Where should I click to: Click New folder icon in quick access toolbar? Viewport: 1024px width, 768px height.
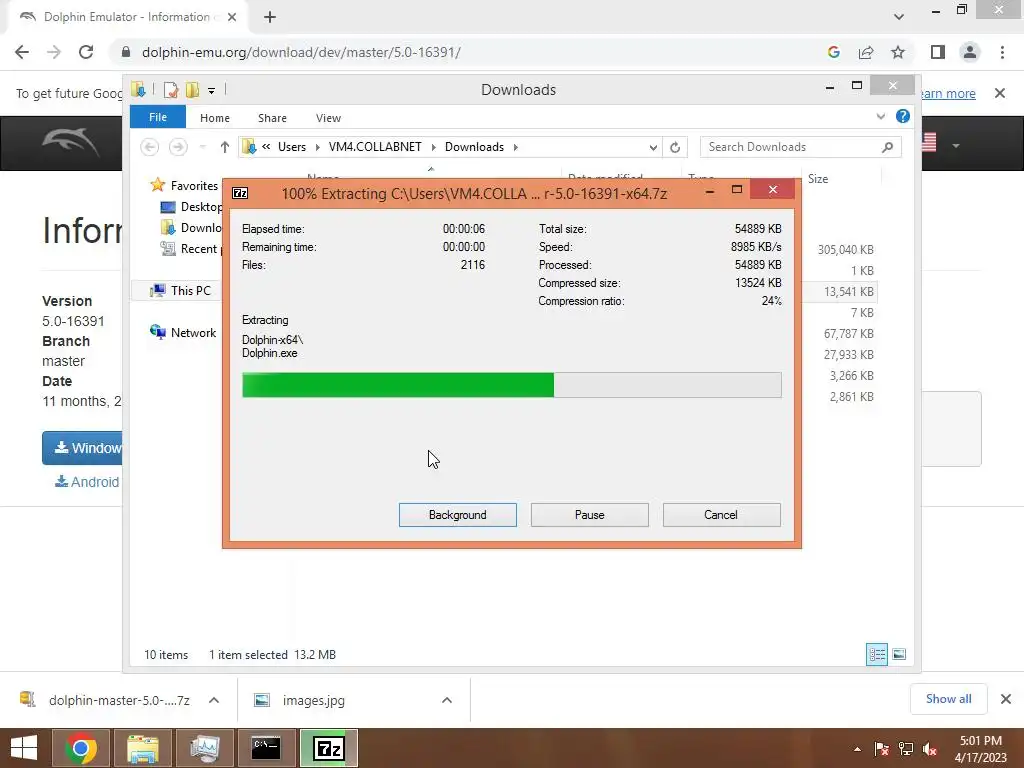click(192, 90)
